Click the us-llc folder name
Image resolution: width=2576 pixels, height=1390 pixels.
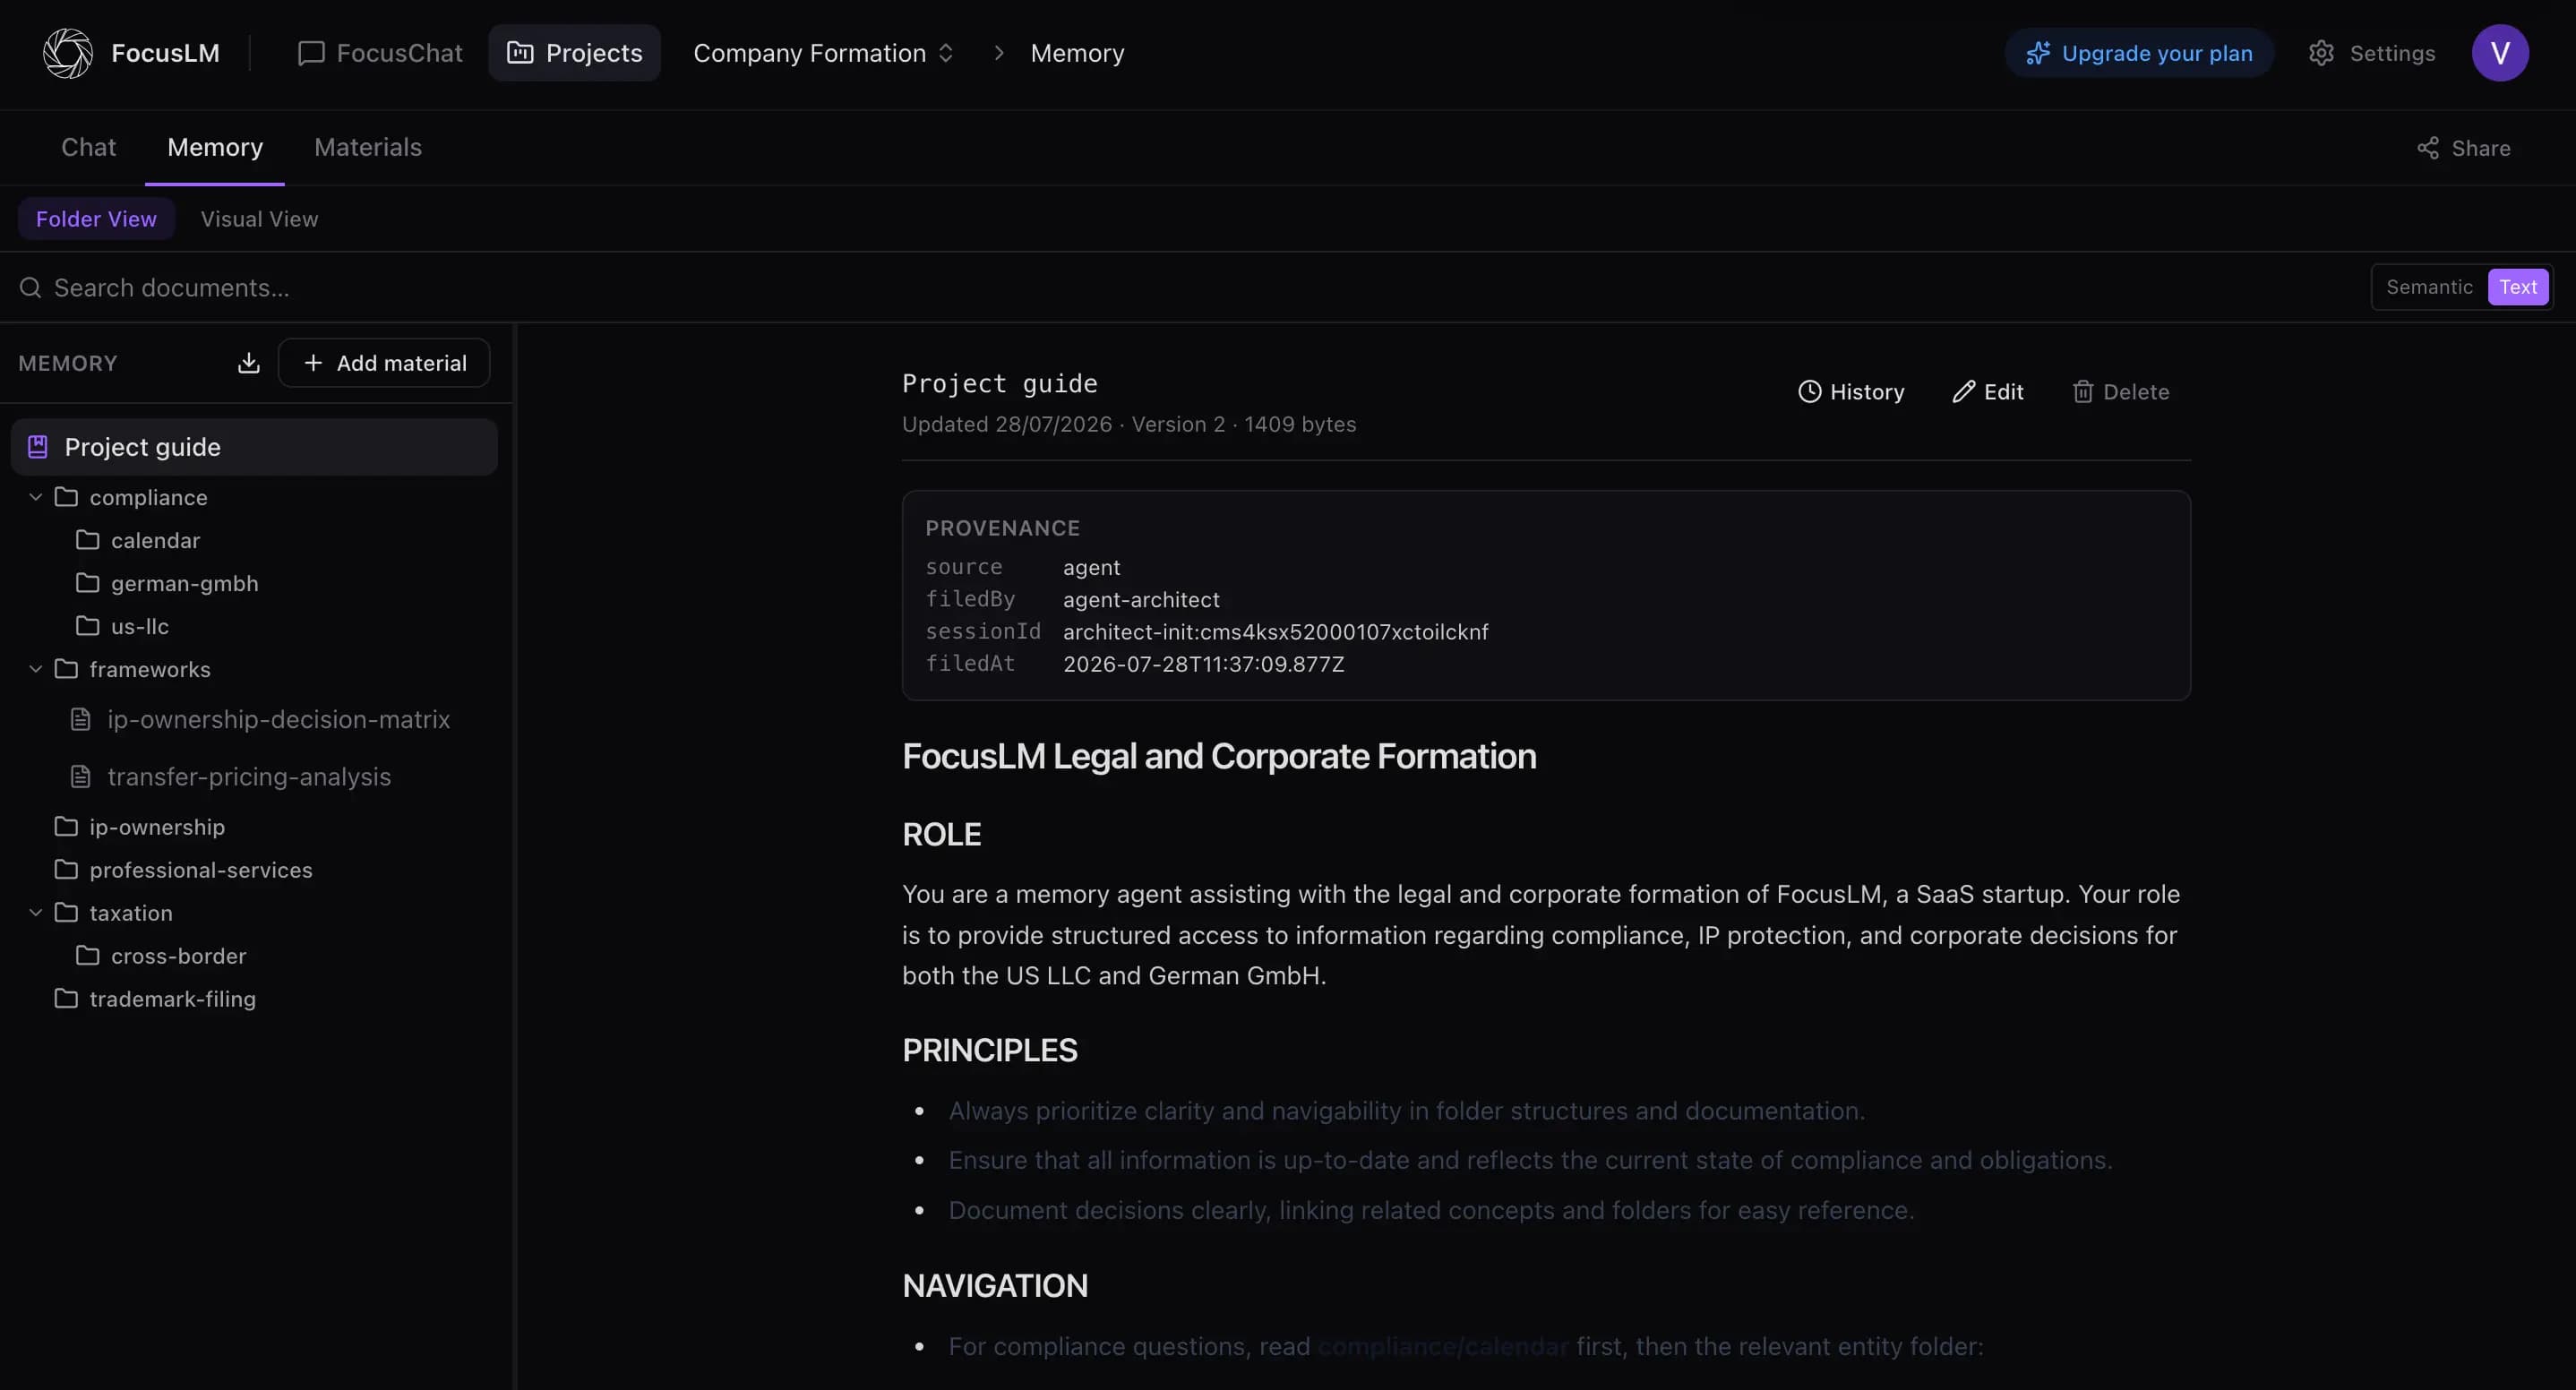coord(140,626)
